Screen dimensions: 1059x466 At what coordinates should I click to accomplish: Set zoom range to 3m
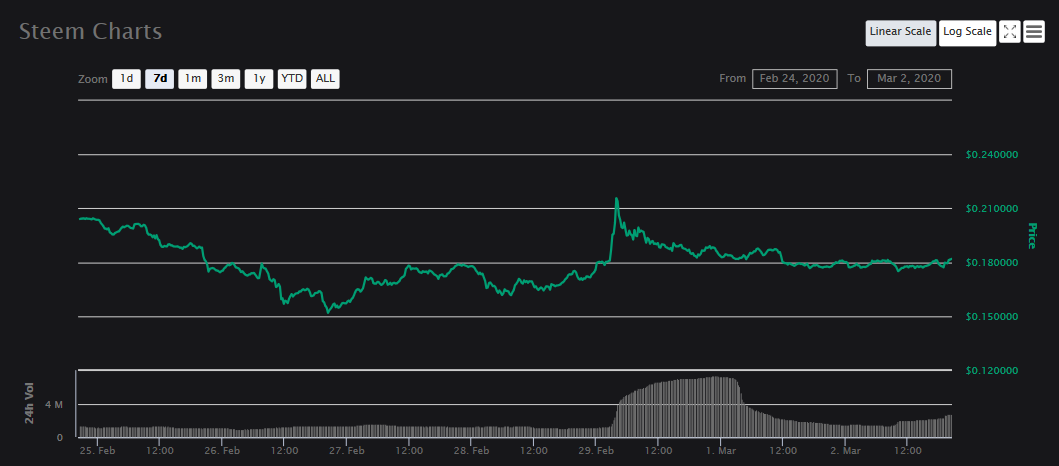(226, 79)
